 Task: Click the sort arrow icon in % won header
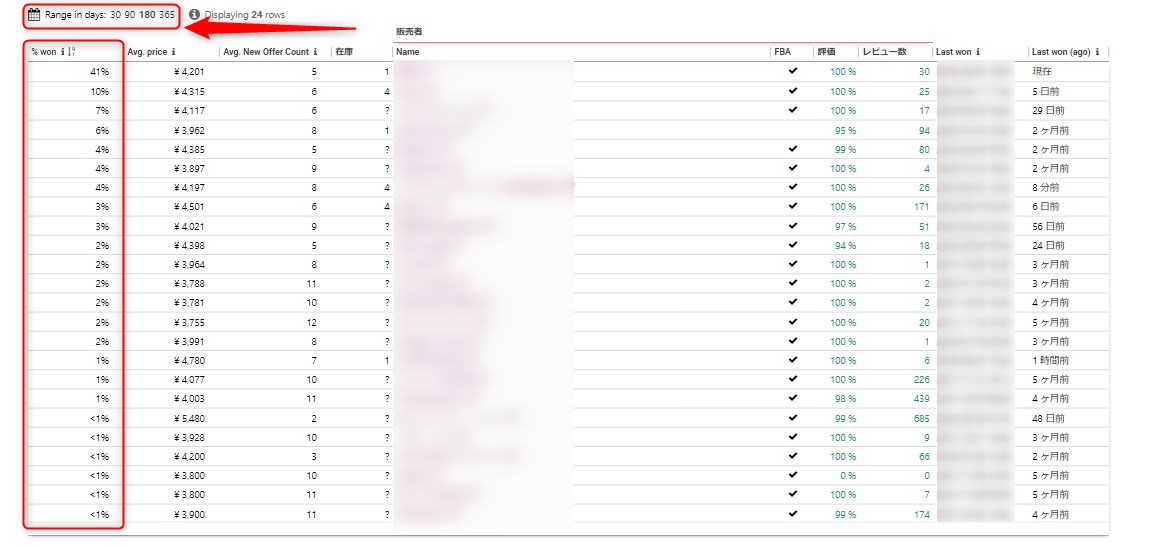point(73,52)
